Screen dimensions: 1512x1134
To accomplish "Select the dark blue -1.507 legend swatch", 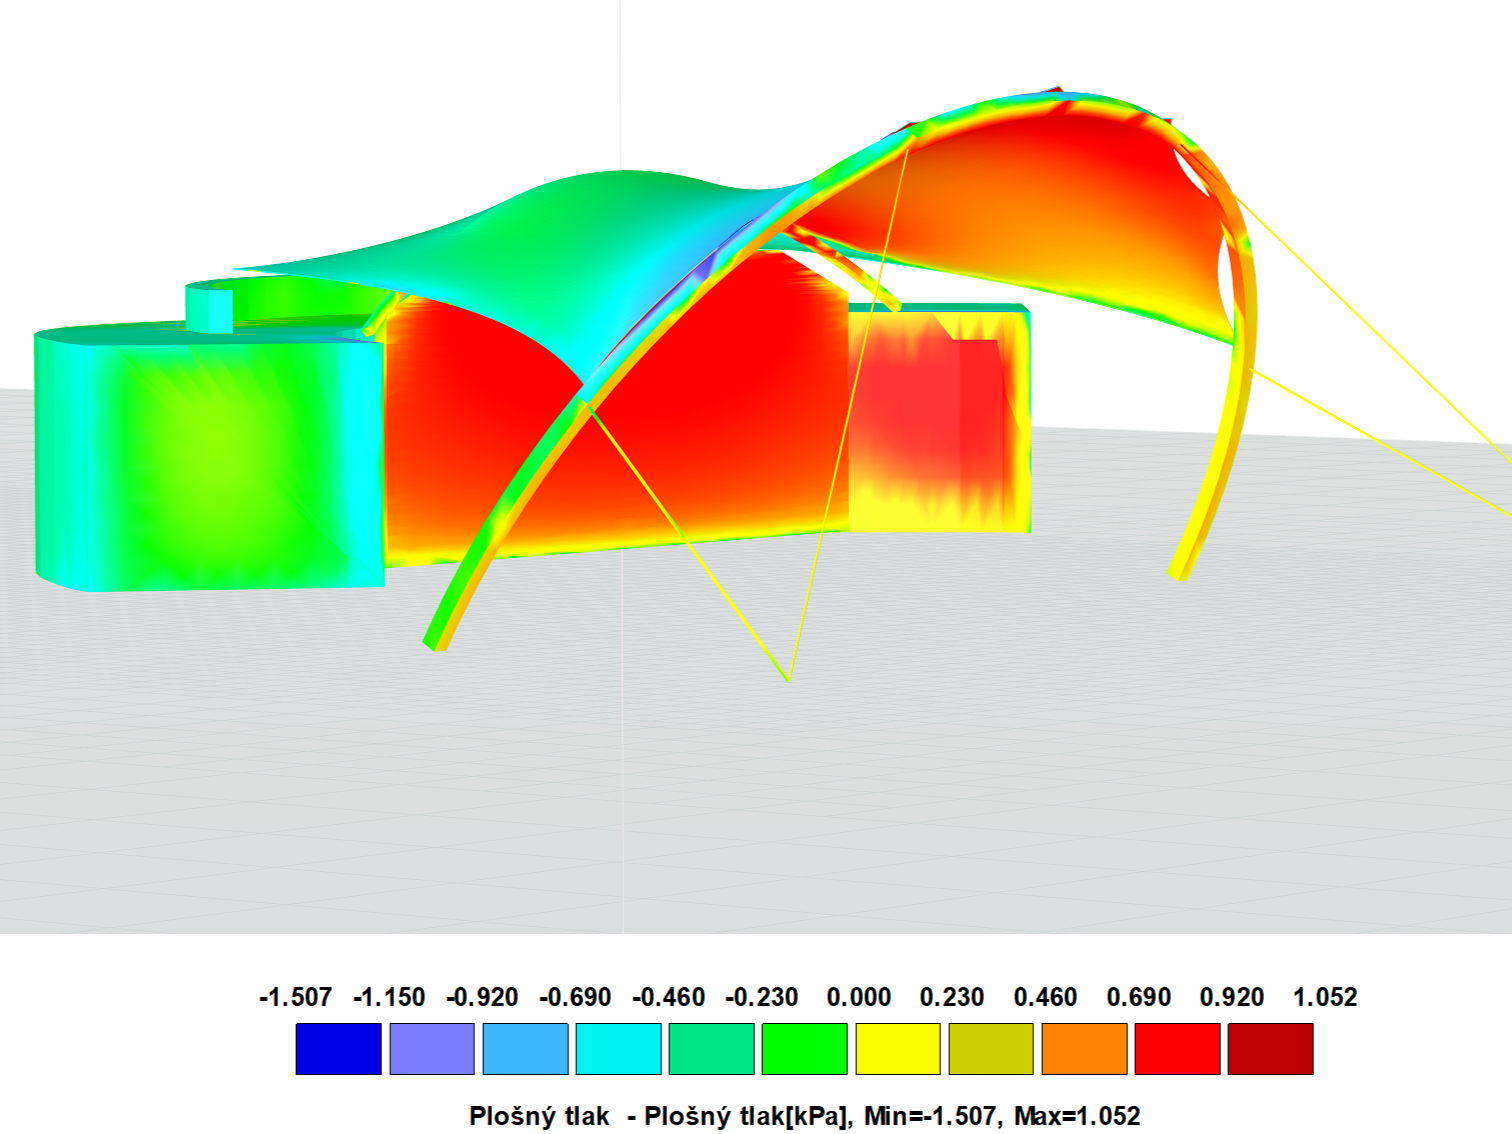I will tap(338, 1047).
